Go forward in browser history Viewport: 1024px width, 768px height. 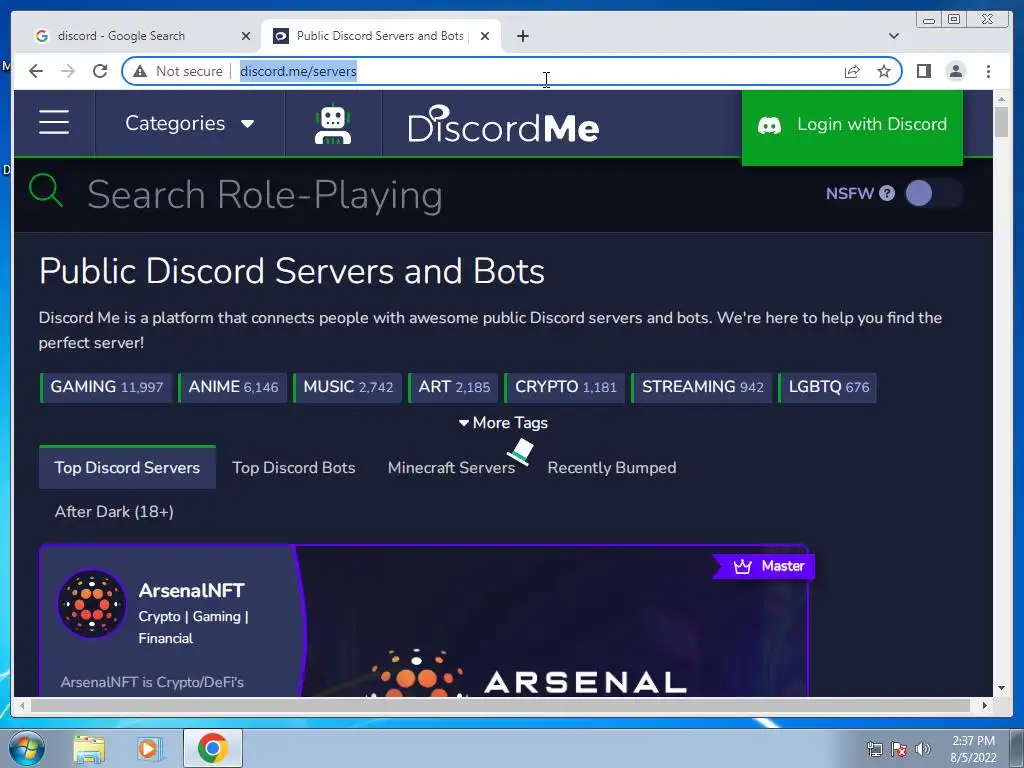click(x=68, y=71)
